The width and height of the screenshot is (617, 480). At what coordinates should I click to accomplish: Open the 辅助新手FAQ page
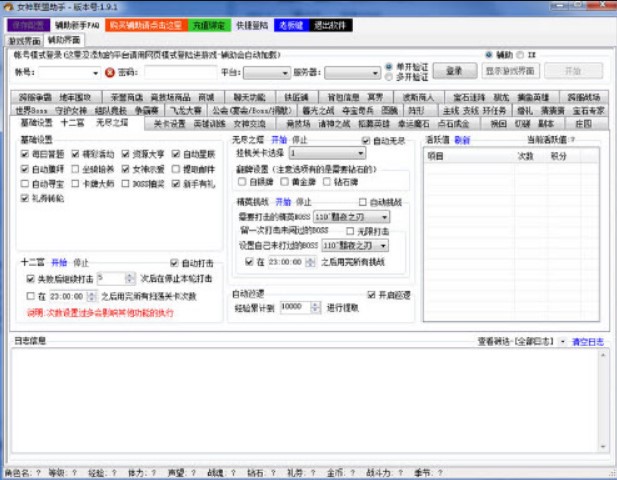point(76,23)
